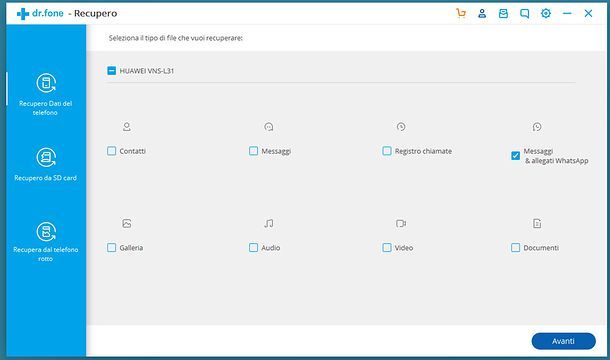The width and height of the screenshot is (610, 360).
Task: Click the Avanti button
Action: coord(563,341)
